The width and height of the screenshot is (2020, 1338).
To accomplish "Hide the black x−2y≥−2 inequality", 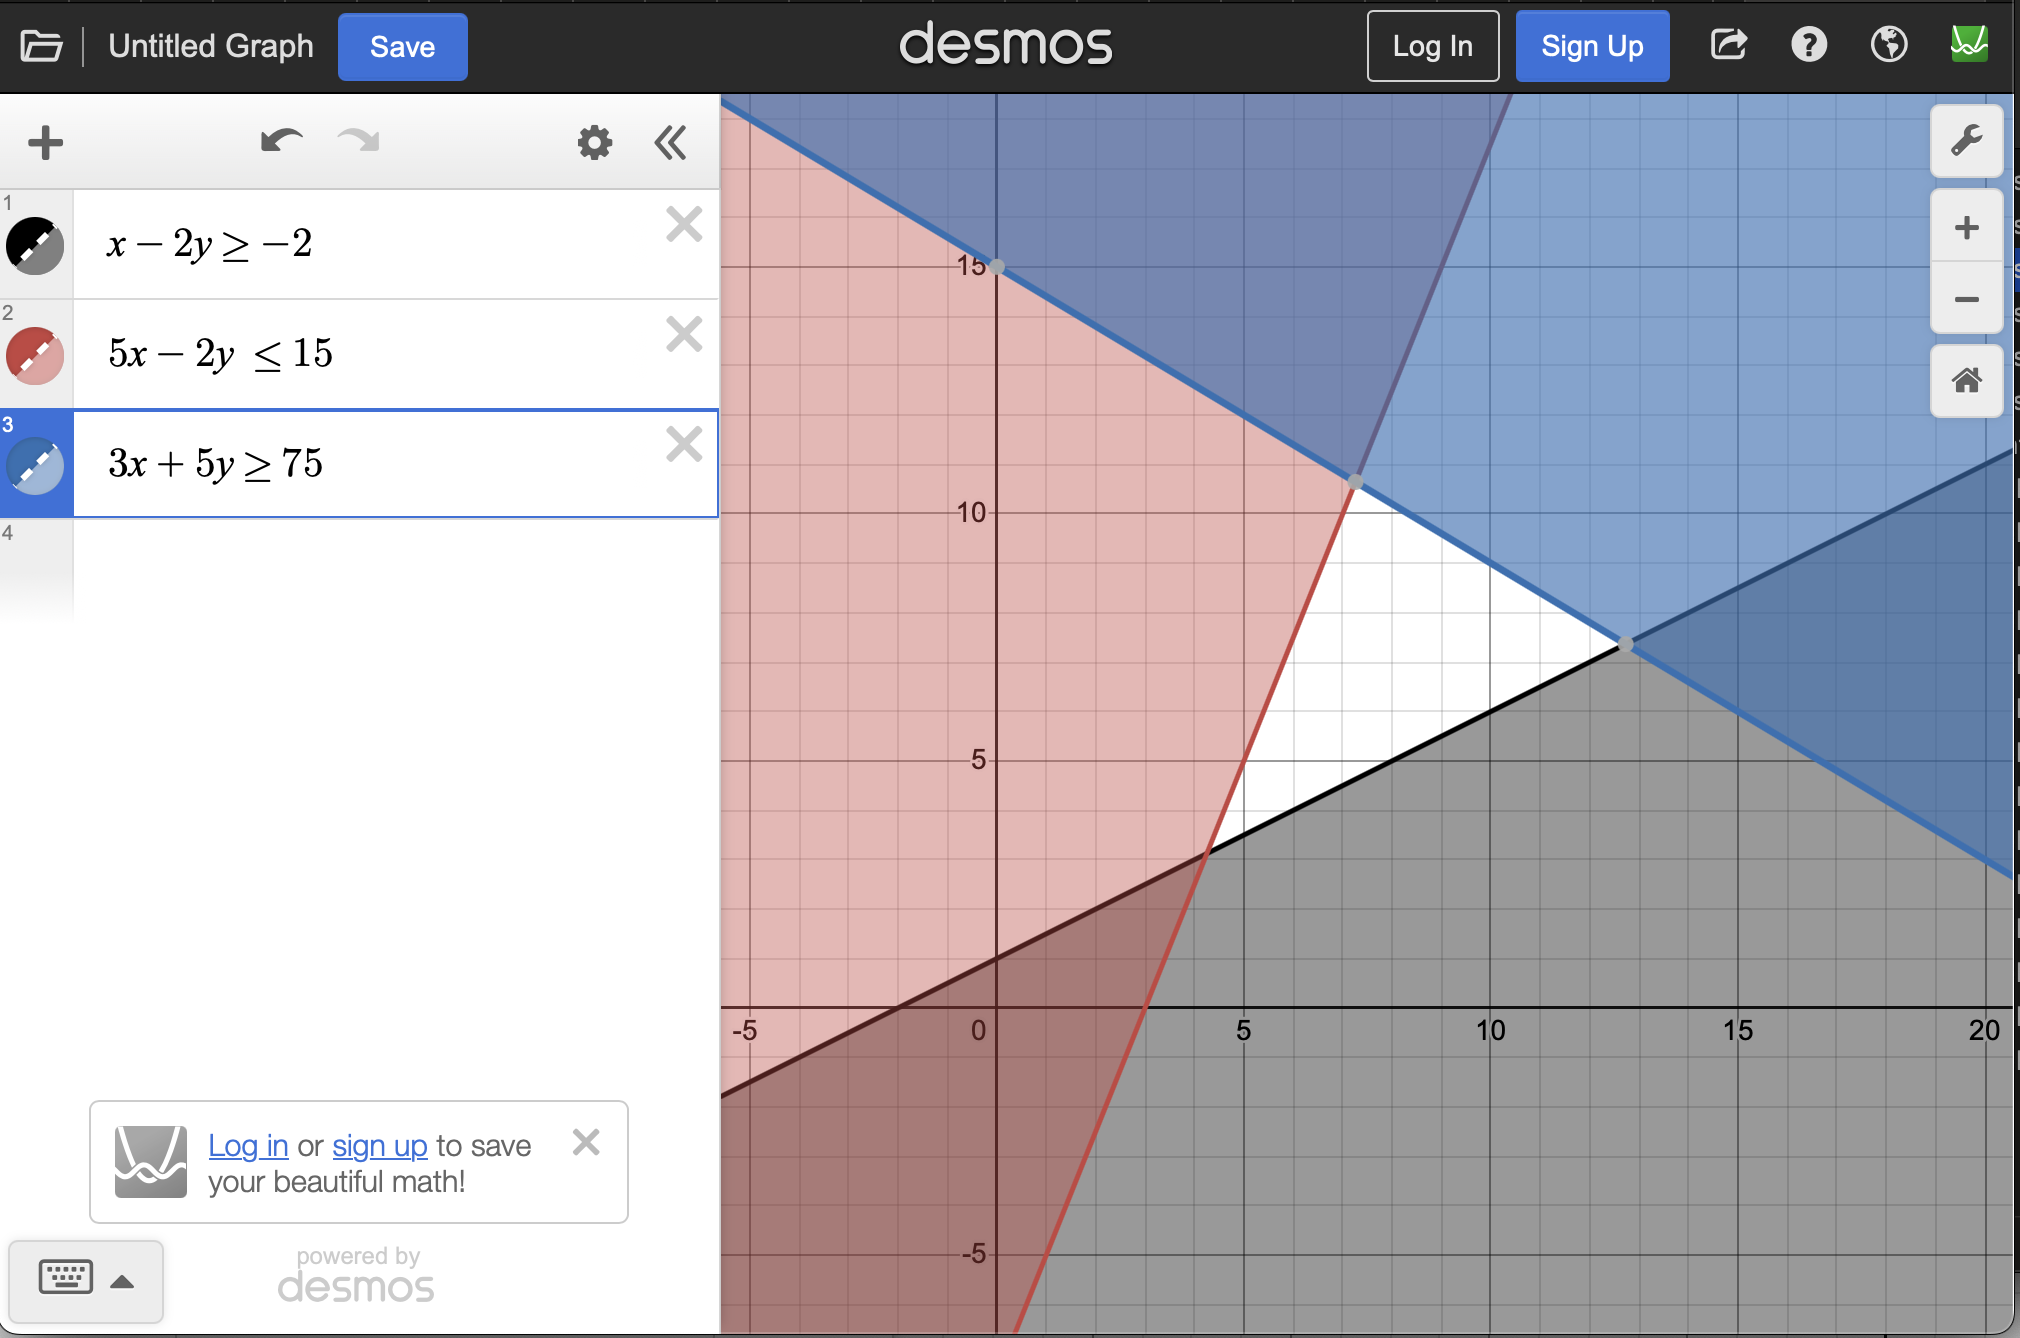I will 36,246.
